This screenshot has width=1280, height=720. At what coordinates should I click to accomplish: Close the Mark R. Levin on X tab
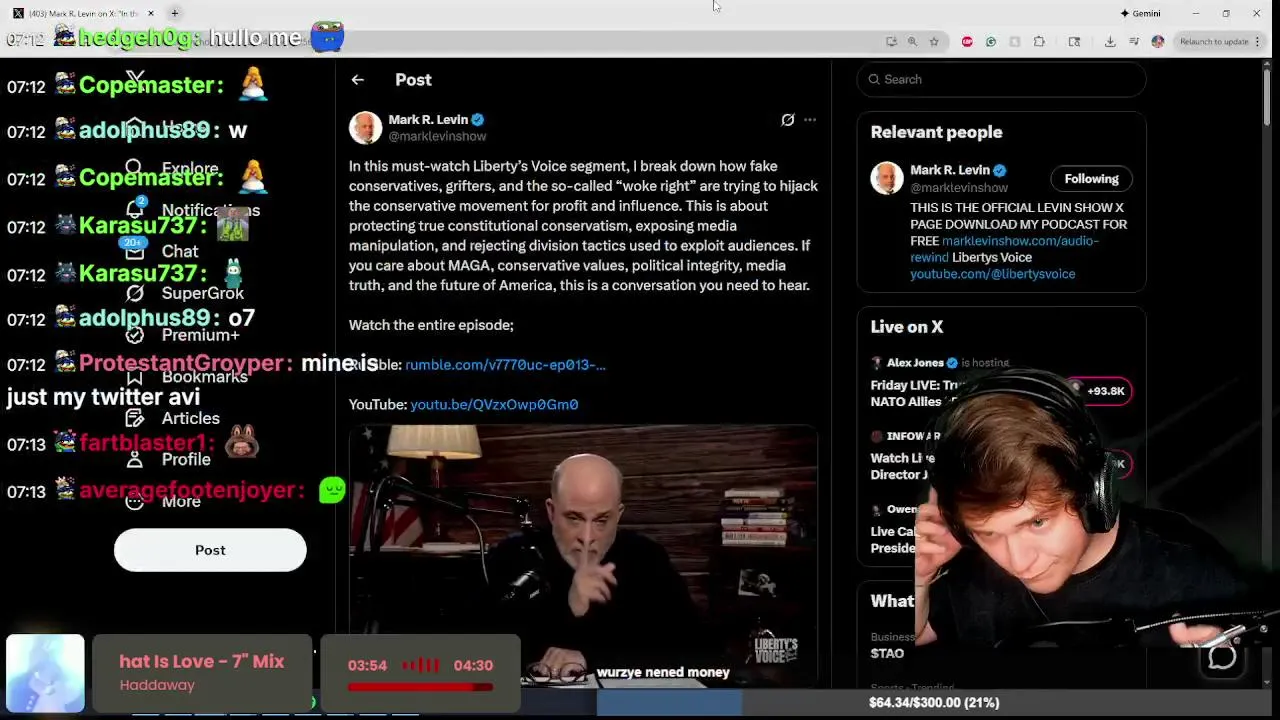coord(151,13)
